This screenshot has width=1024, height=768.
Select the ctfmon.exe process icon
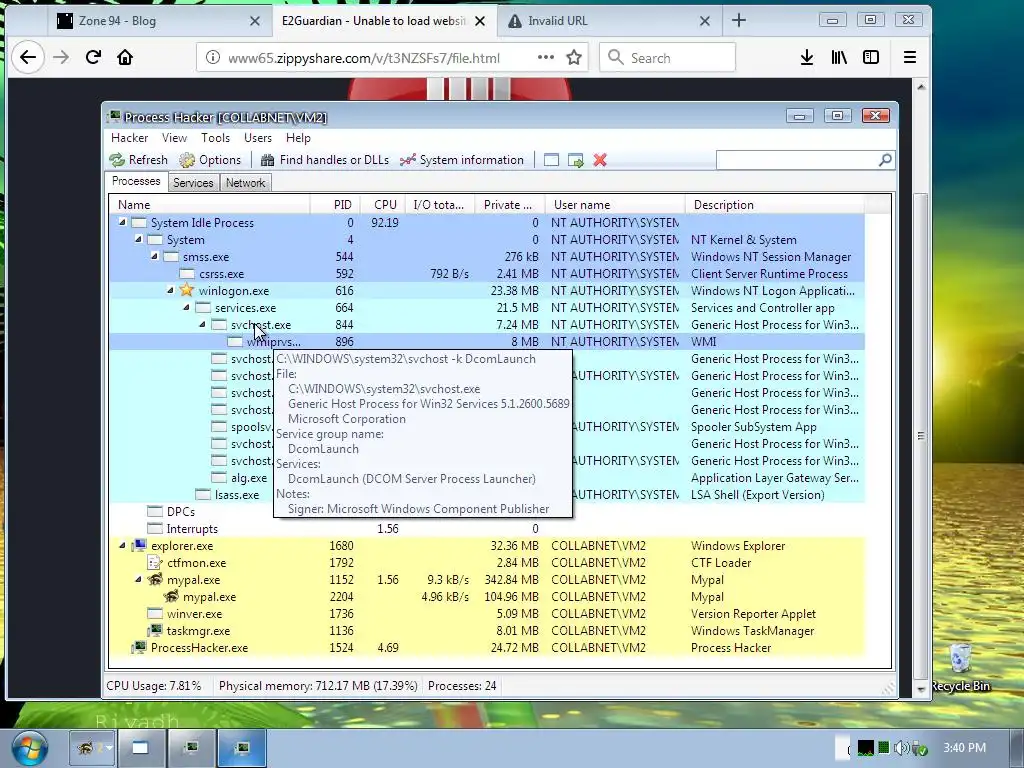click(155, 562)
